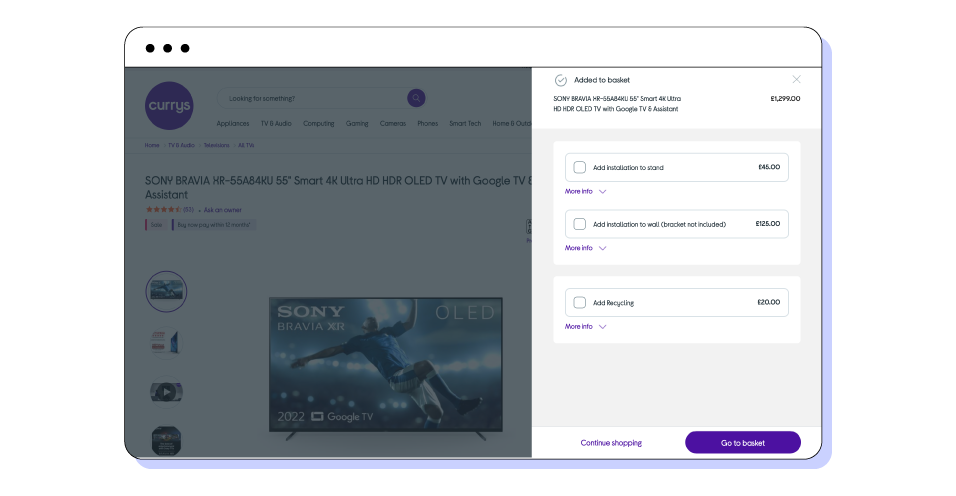Click the search magnifier icon
Screen dimensions: 956x496
click(416, 98)
